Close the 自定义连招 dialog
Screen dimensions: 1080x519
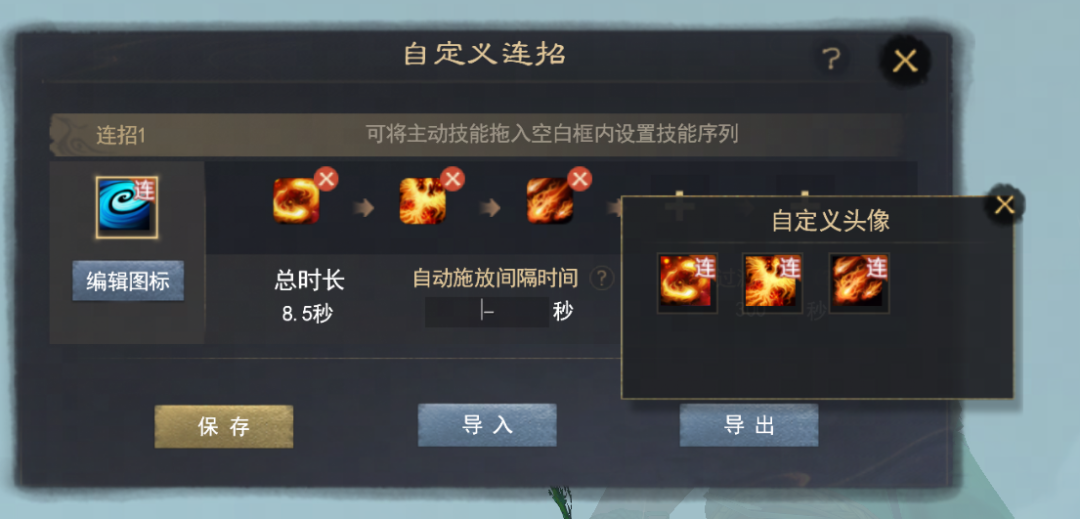pyautogui.click(x=905, y=61)
